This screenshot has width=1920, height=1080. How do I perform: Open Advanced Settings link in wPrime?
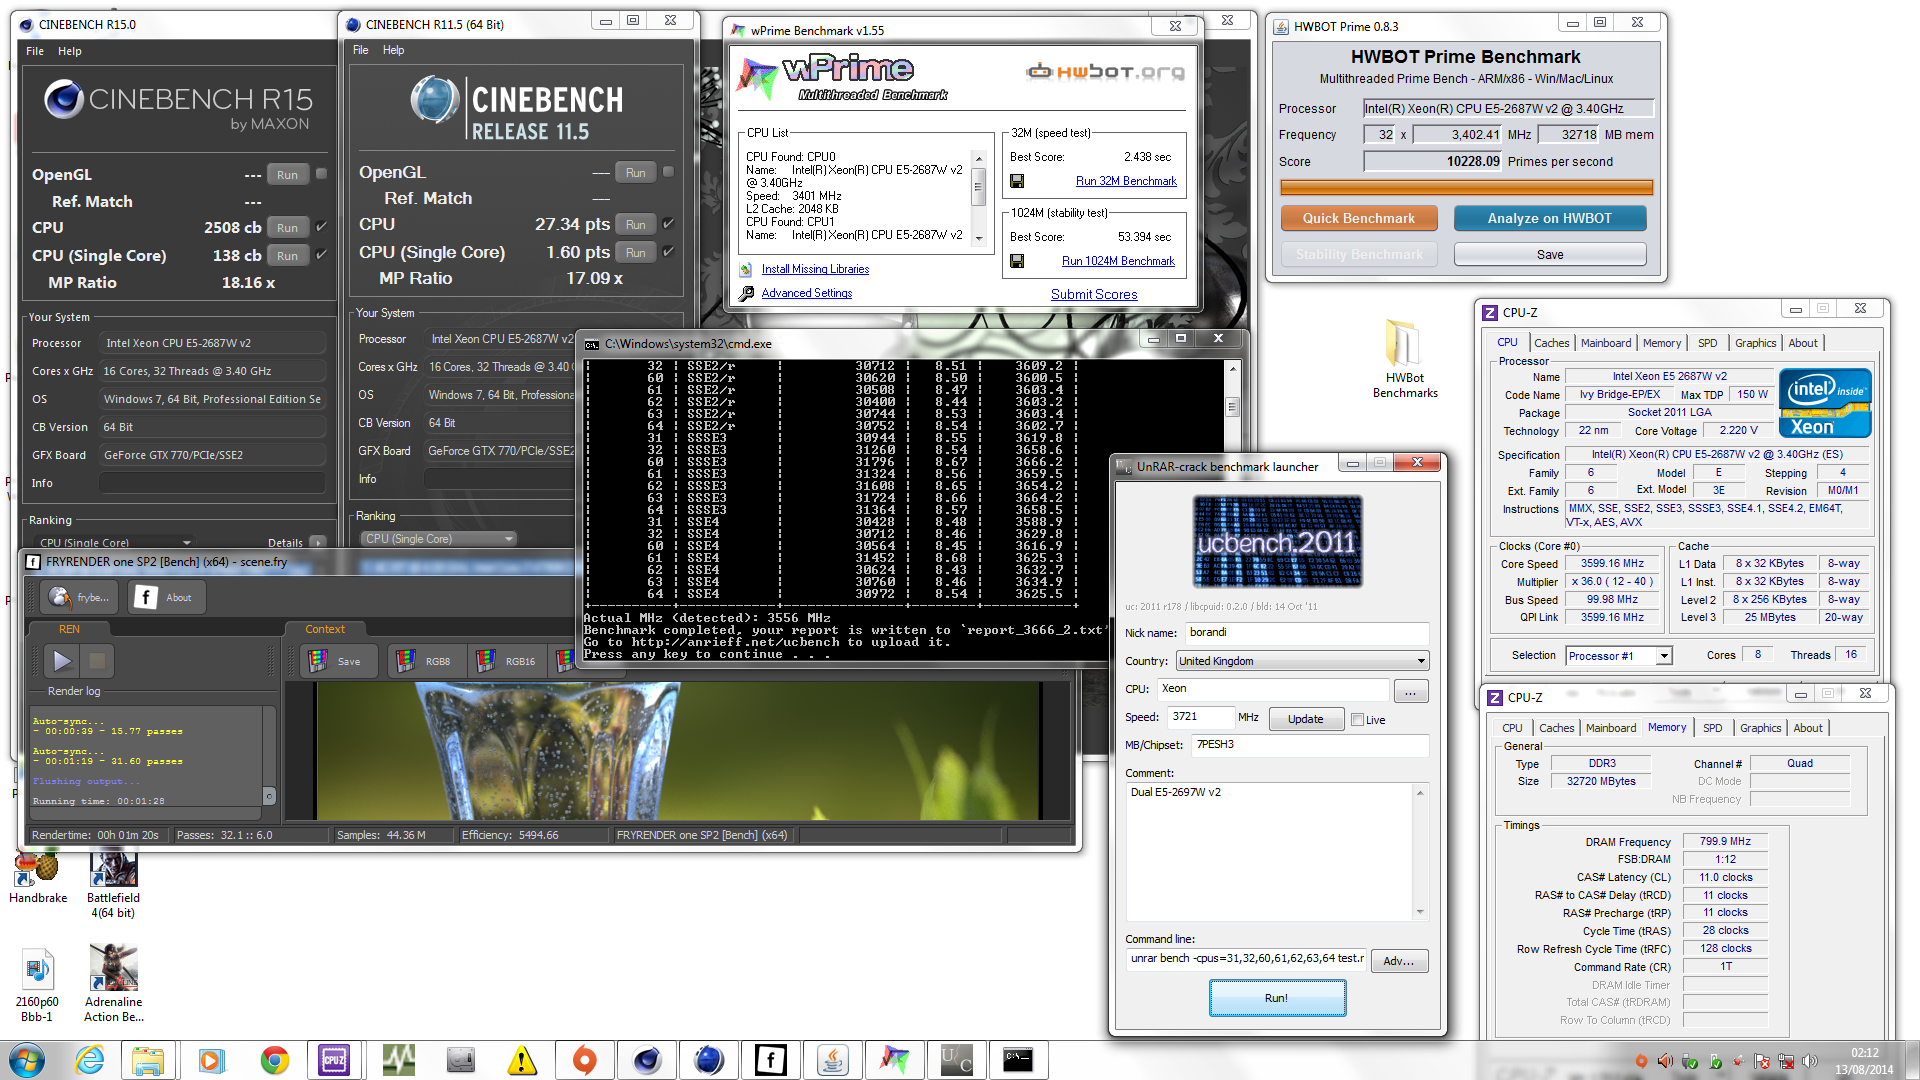(x=806, y=293)
